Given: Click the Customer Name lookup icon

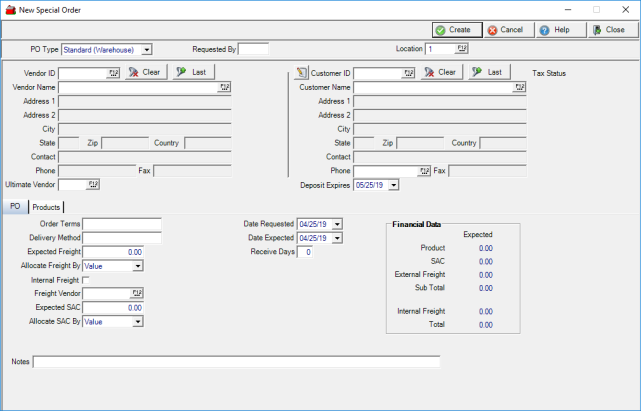Looking at the screenshot, I should (x=519, y=87).
